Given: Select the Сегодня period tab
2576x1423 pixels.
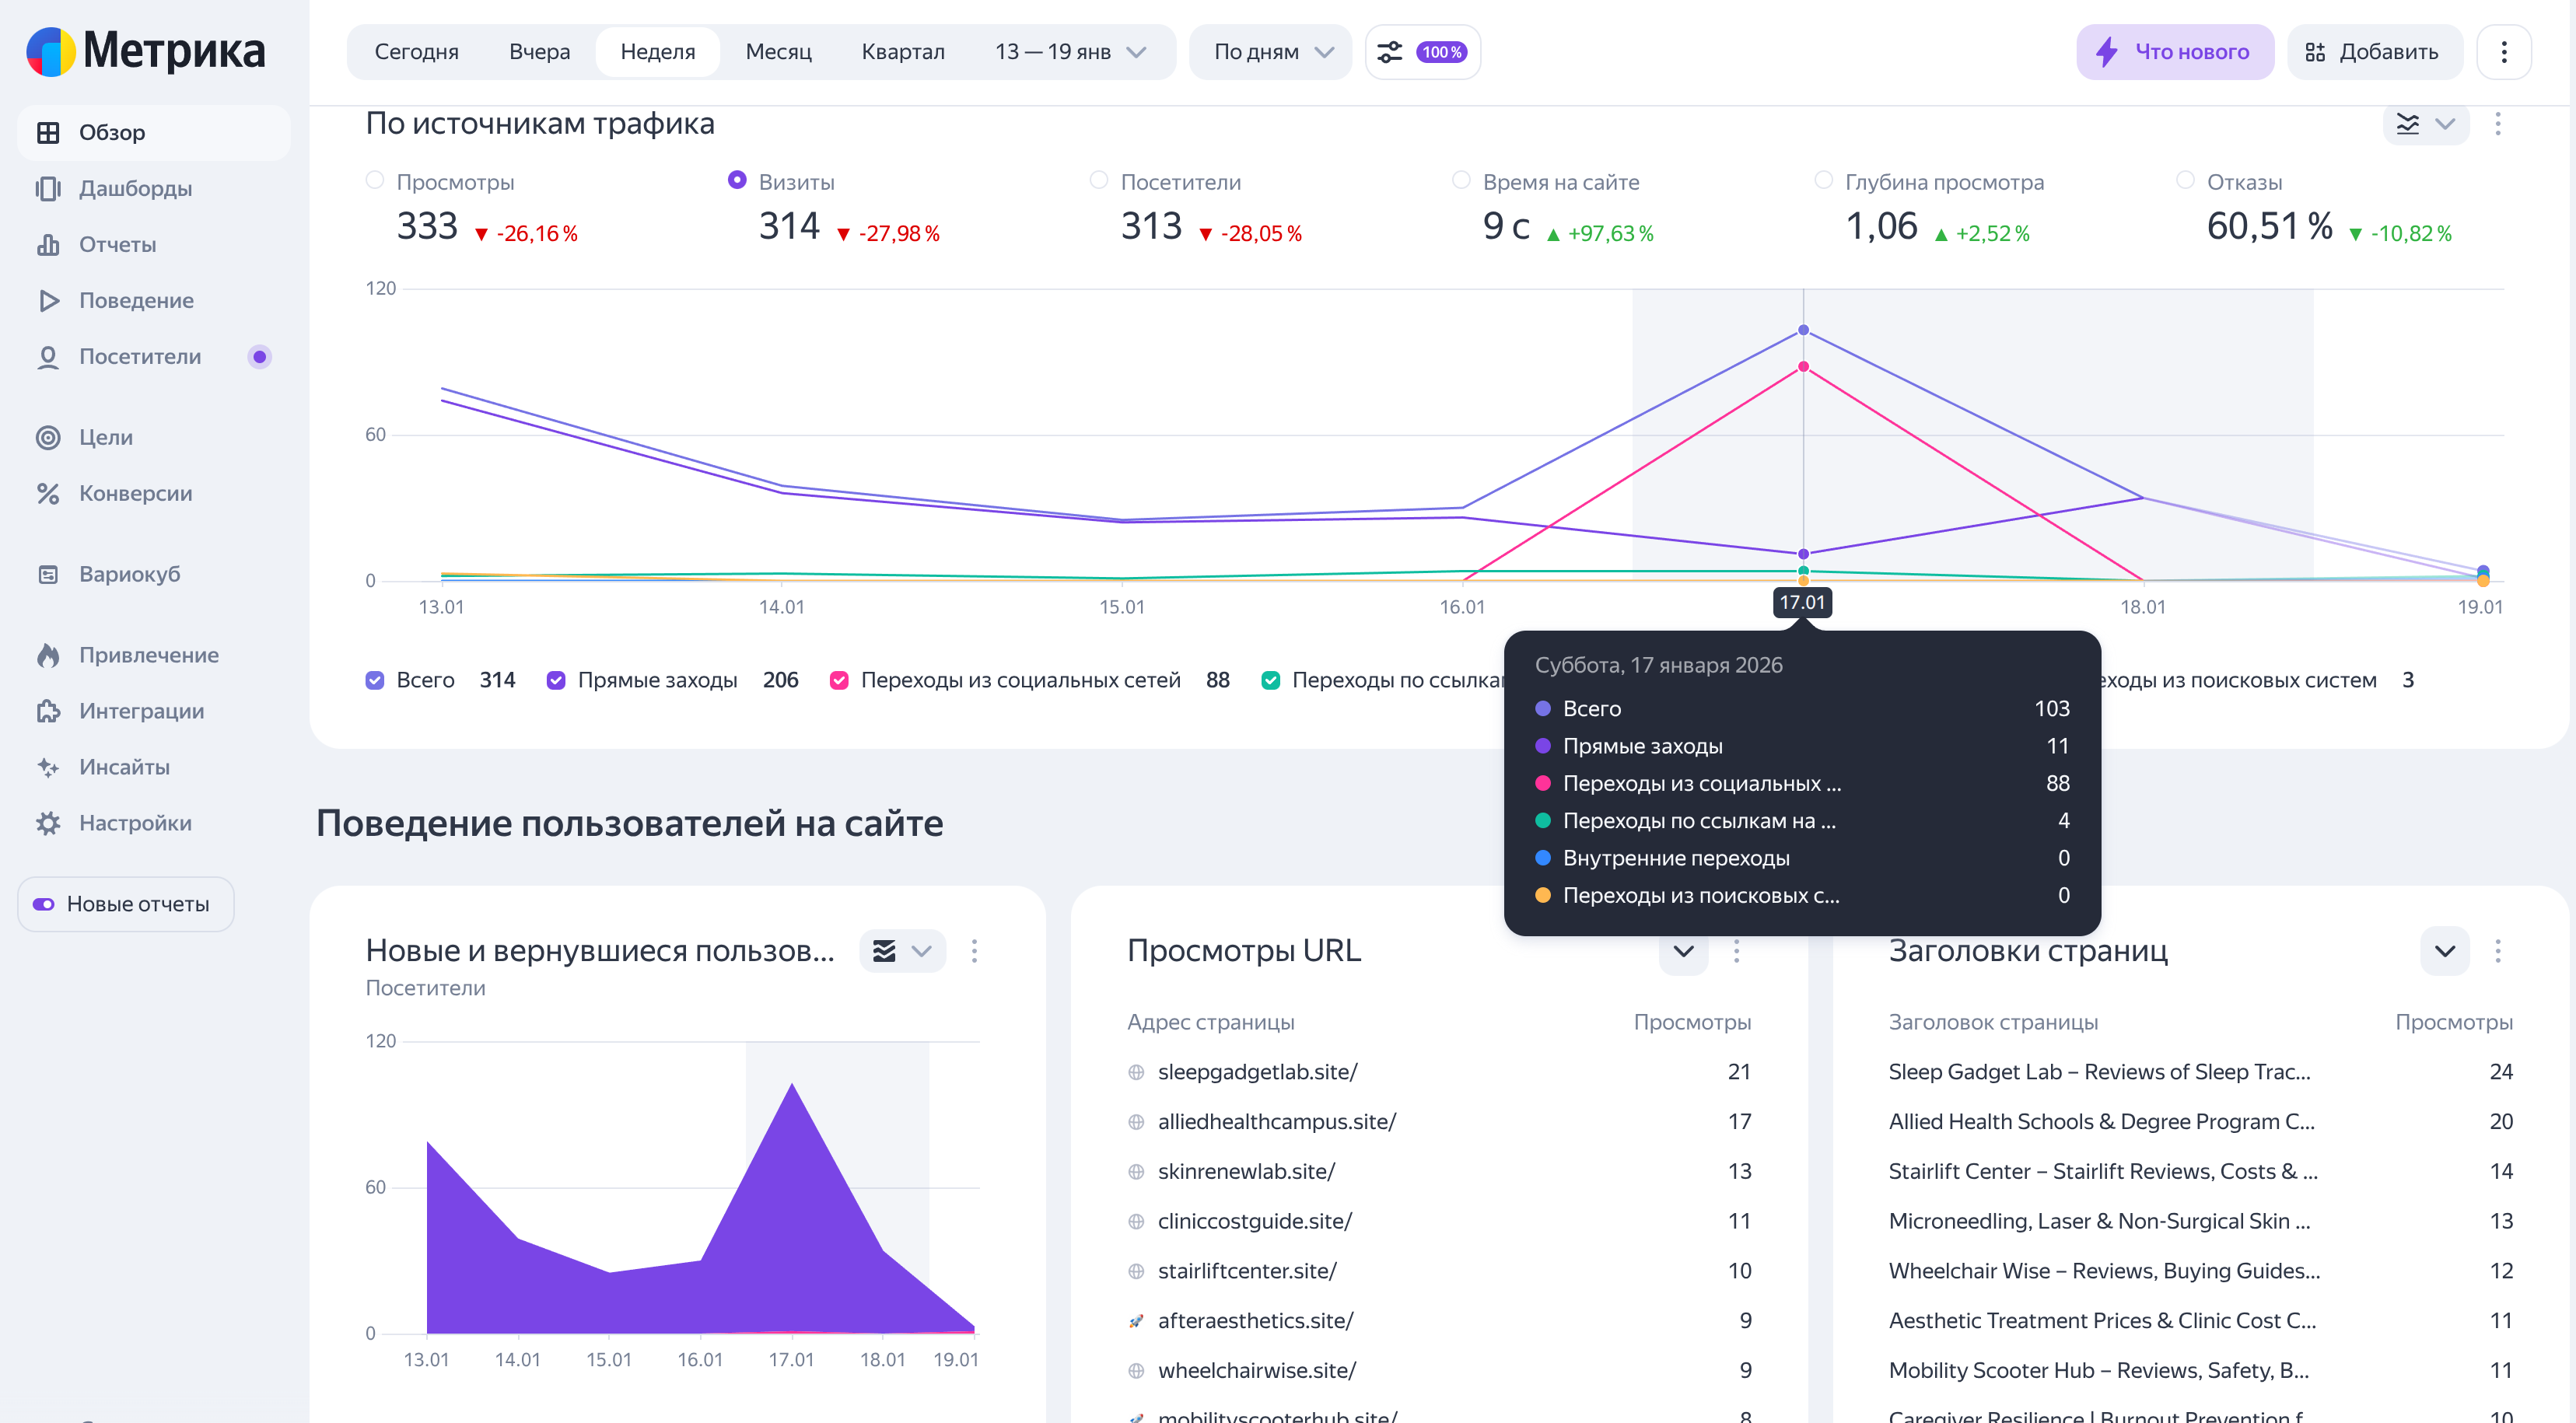Looking at the screenshot, I should (x=416, y=52).
